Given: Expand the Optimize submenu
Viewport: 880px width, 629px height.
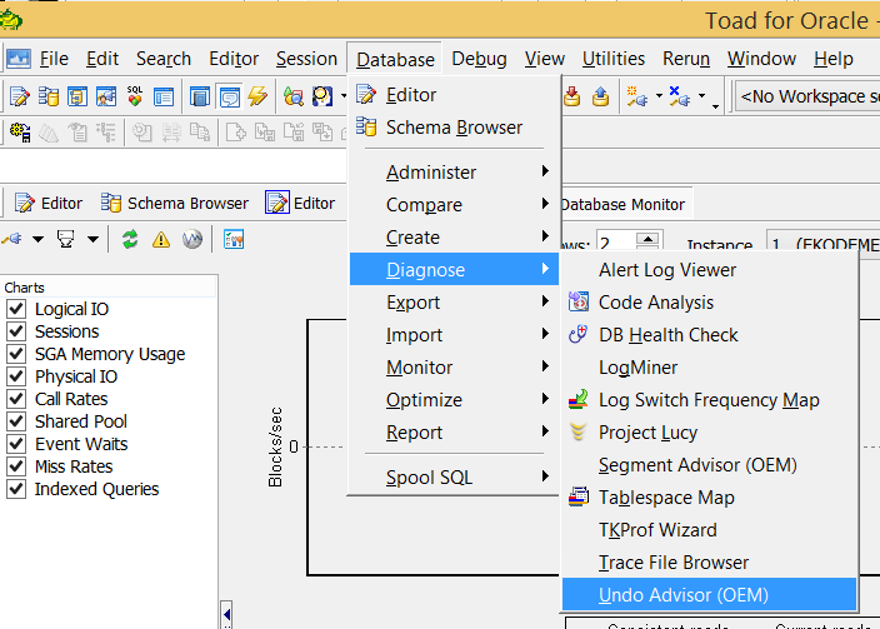Looking at the screenshot, I should coord(454,400).
